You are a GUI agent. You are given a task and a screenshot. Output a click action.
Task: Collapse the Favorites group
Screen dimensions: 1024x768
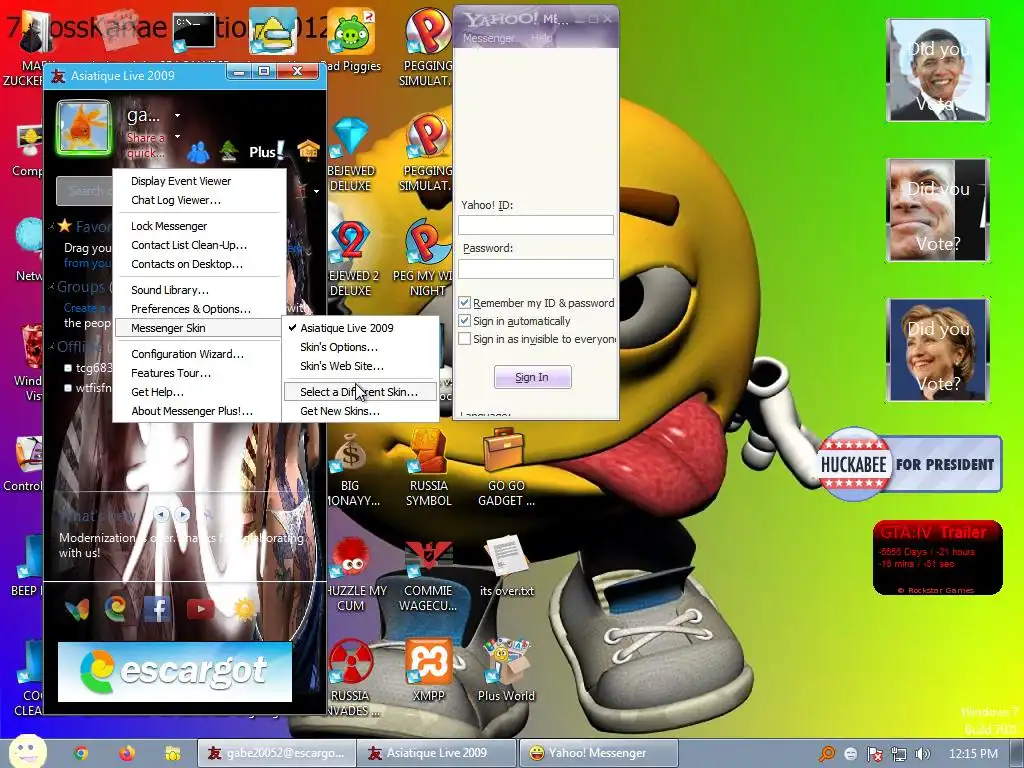51,227
